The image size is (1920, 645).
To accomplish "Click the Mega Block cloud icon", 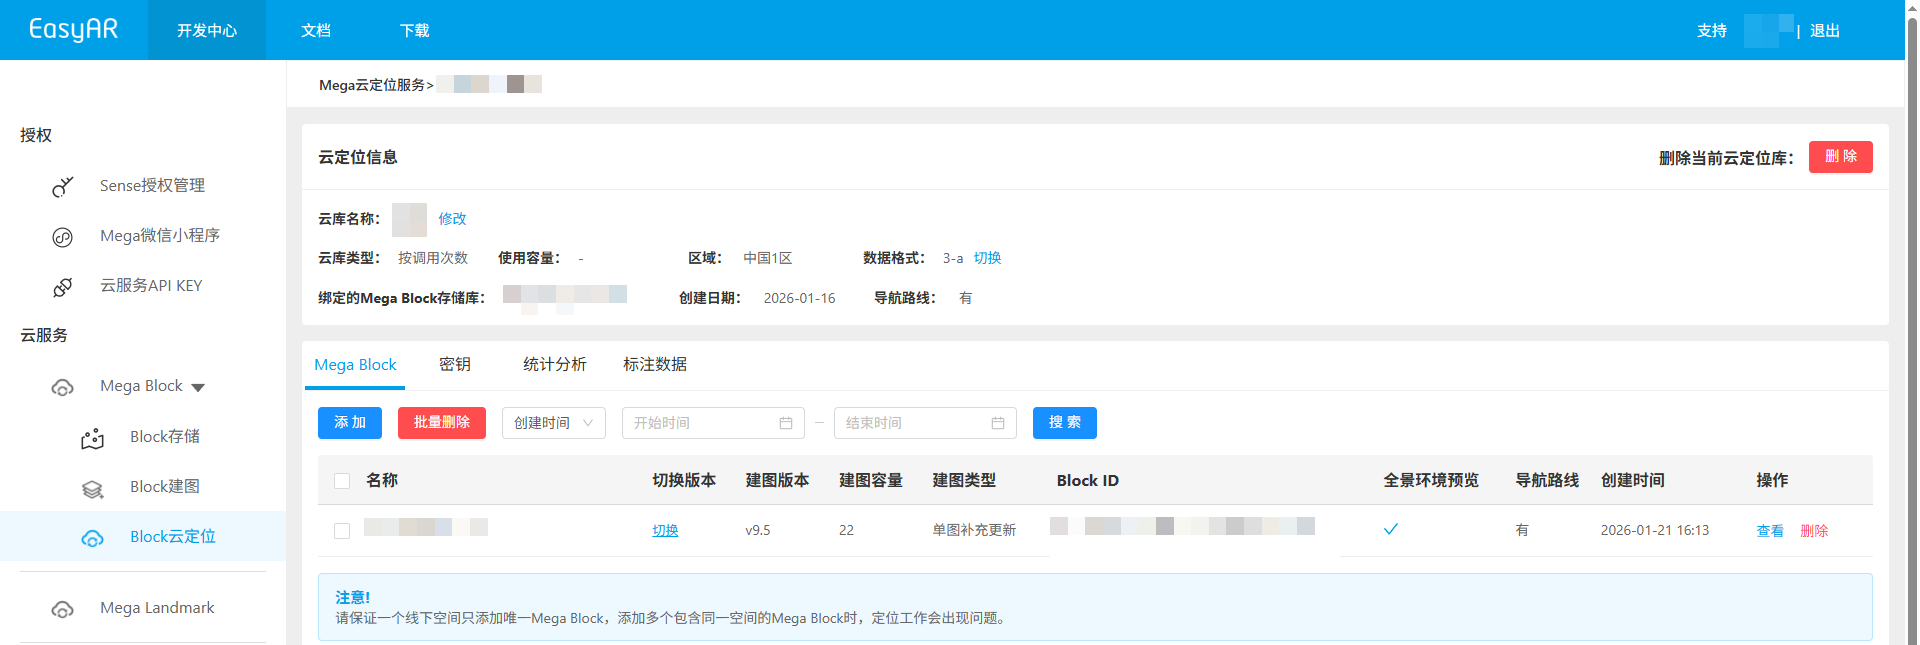I will tap(63, 387).
